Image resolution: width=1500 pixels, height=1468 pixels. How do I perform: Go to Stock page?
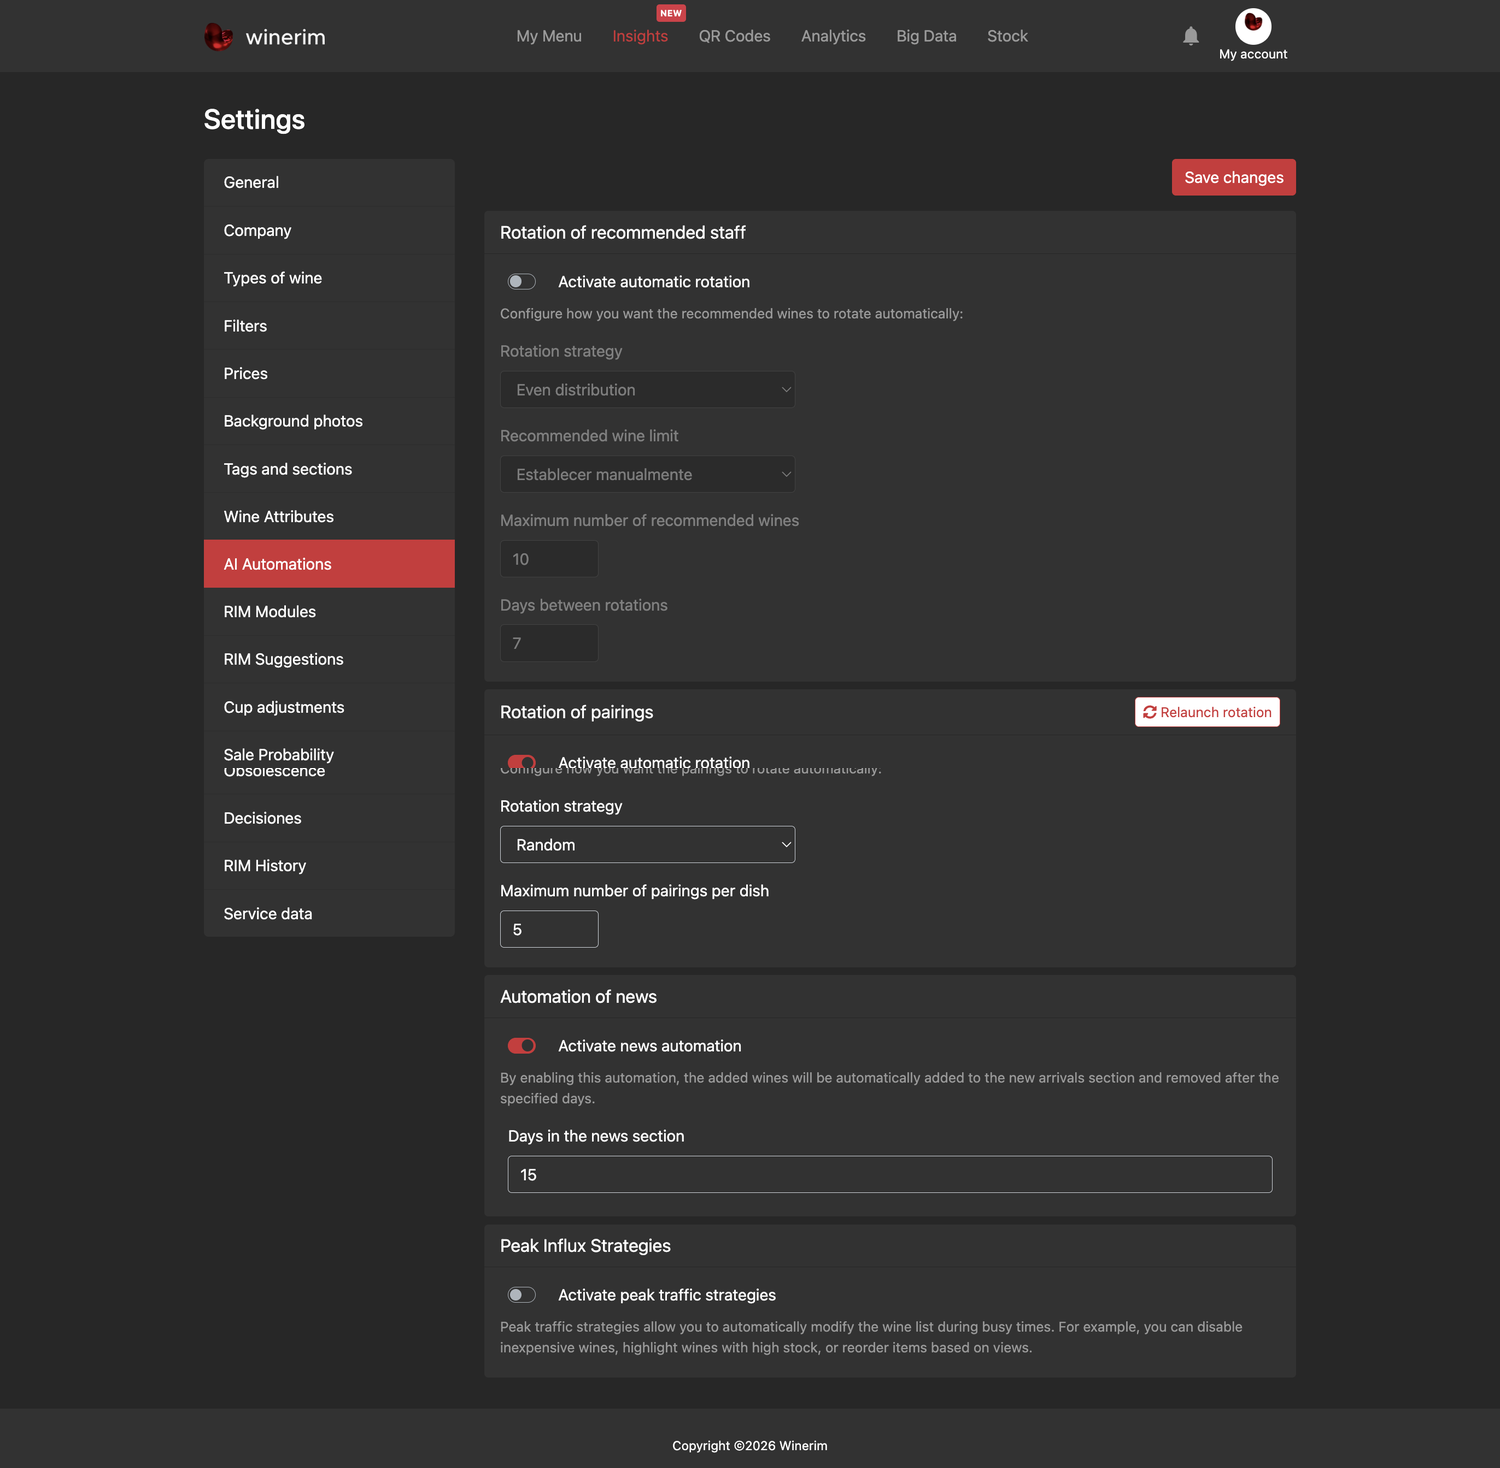(x=1007, y=36)
